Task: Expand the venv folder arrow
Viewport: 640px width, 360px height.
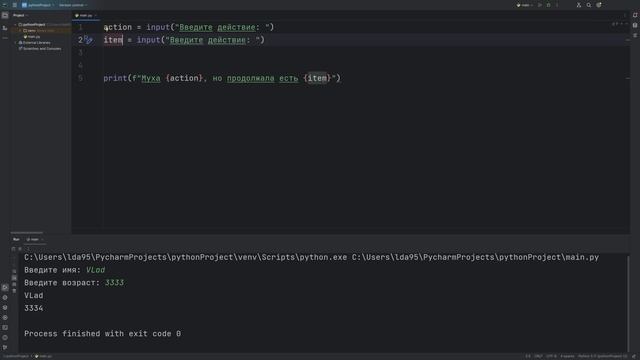Action: [20, 31]
